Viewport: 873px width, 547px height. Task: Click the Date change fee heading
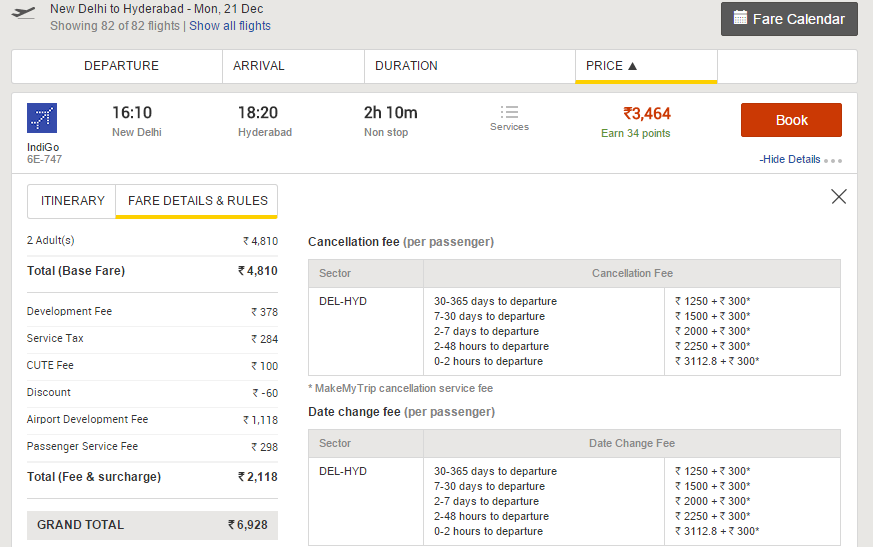point(401,412)
